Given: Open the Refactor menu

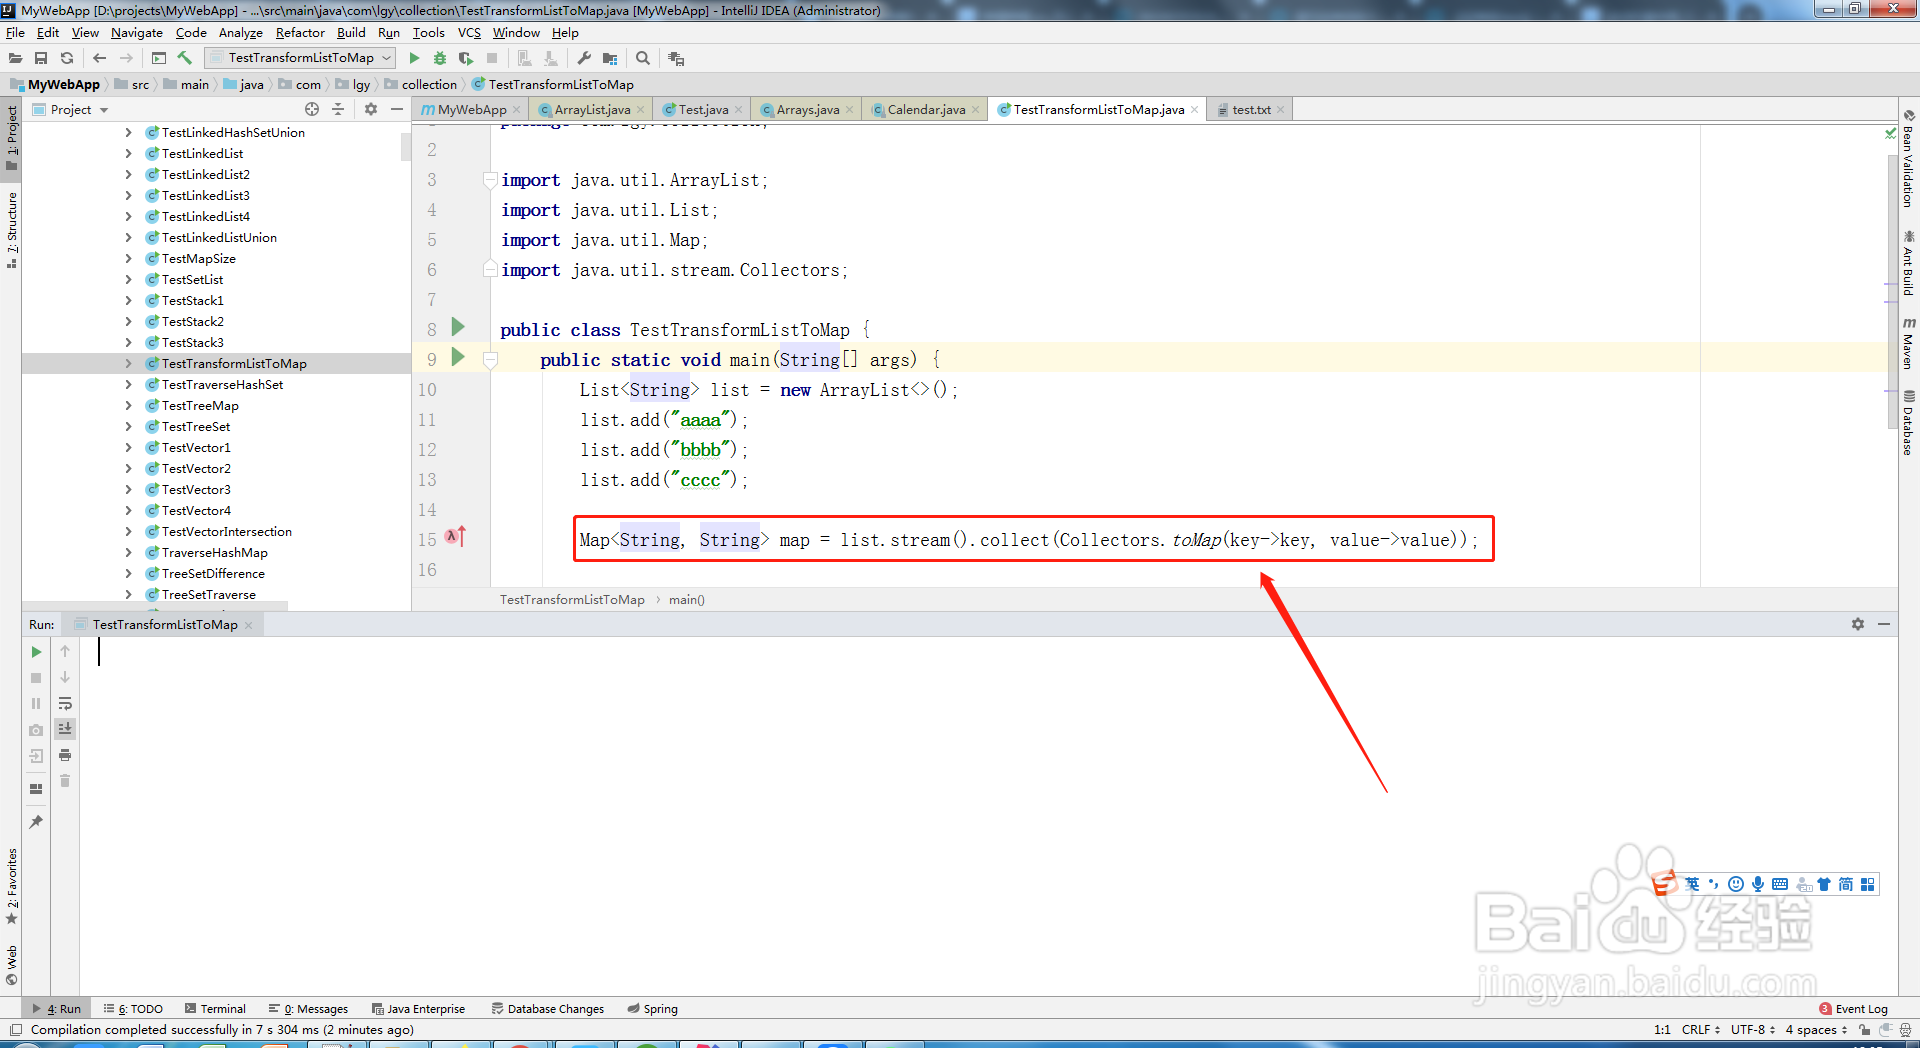Looking at the screenshot, I should pos(300,33).
